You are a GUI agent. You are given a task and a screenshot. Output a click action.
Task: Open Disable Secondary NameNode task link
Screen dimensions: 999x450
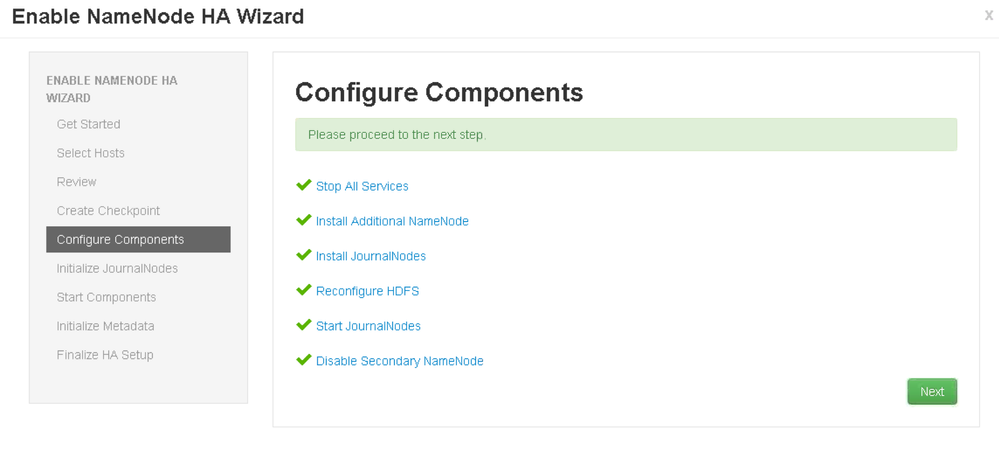(x=399, y=361)
